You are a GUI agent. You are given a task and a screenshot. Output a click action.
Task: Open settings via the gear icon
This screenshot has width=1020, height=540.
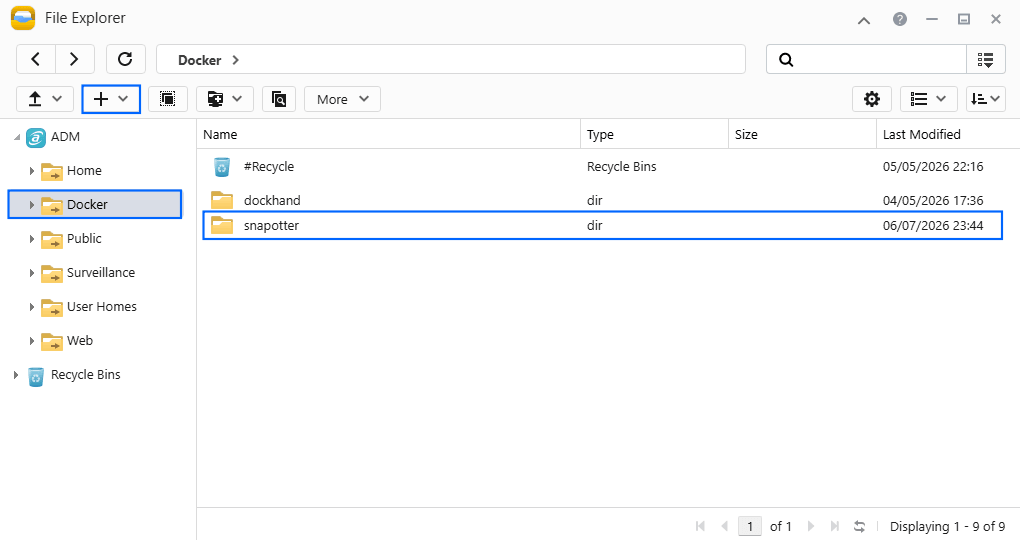(872, 99)
